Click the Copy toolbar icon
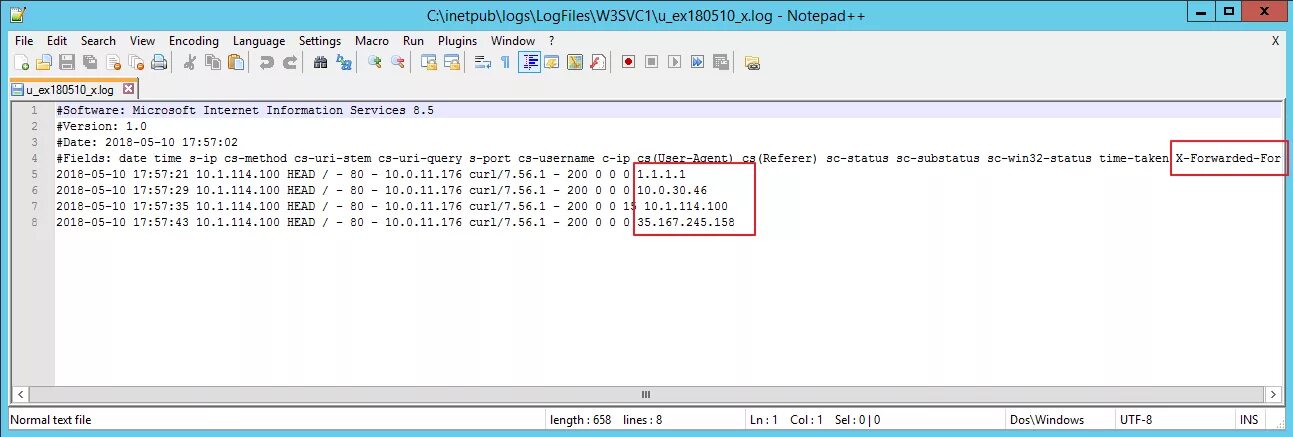 pyautogui.click(x=212, y=62)
